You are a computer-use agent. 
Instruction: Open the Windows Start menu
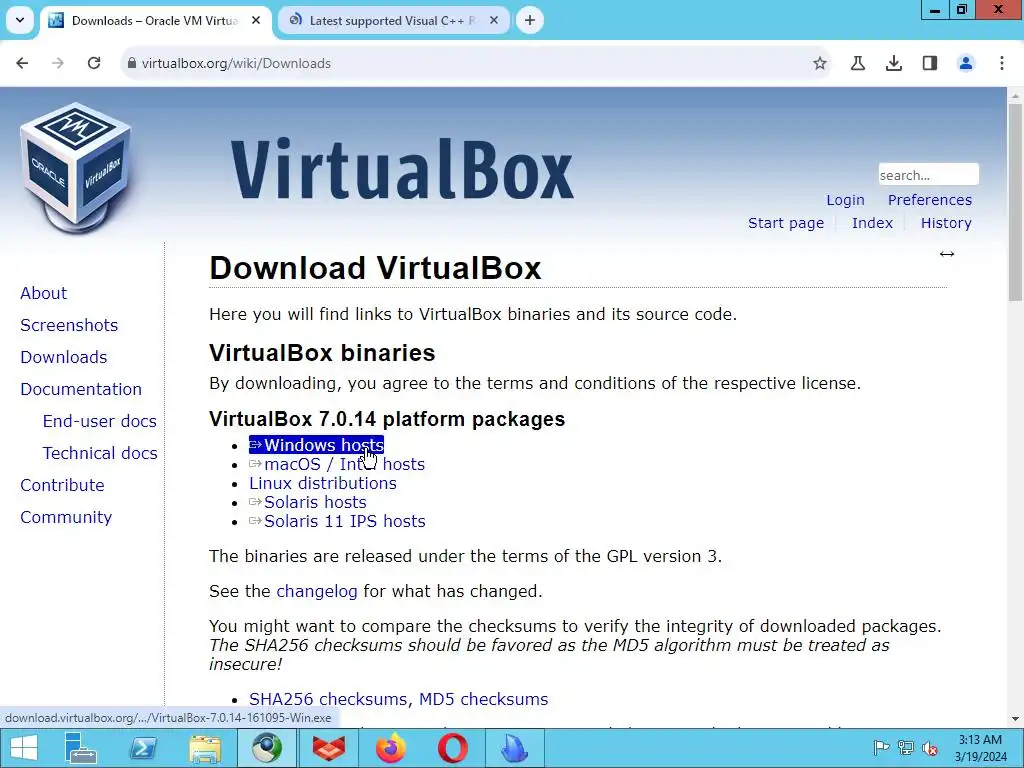click(x=24, y=748)
